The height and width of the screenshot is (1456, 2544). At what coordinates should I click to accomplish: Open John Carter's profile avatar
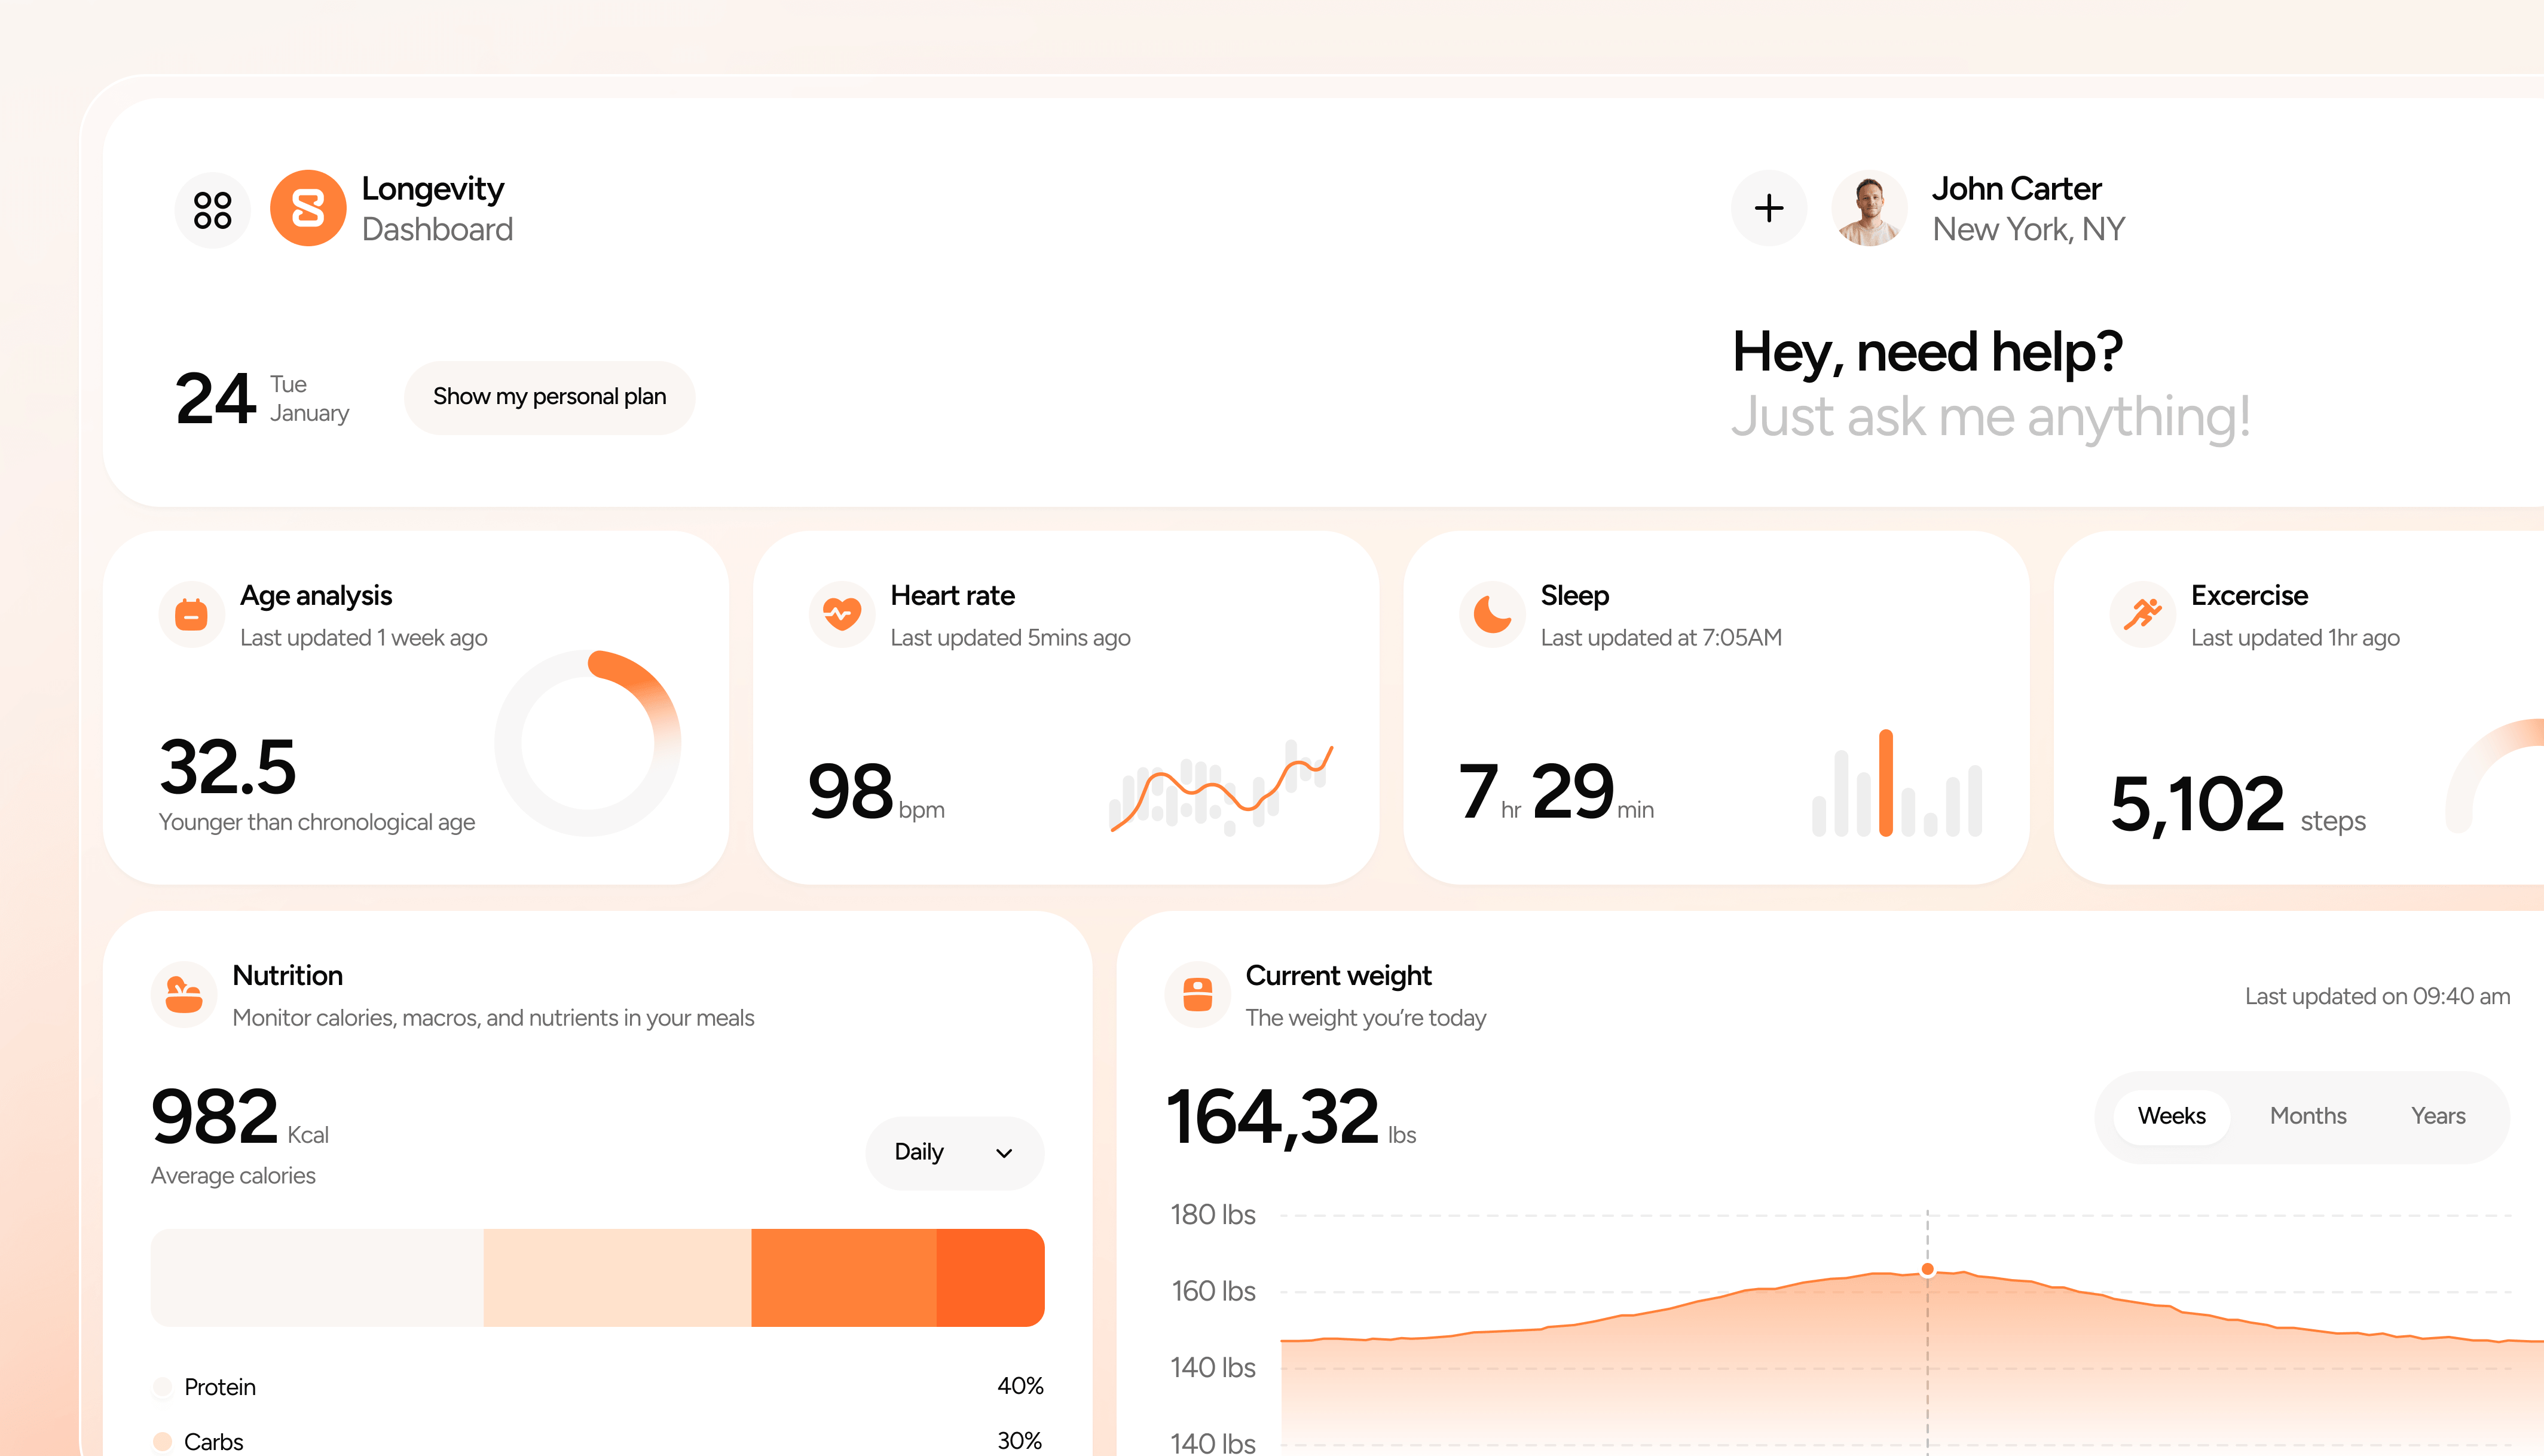(x=1869, y=209)
